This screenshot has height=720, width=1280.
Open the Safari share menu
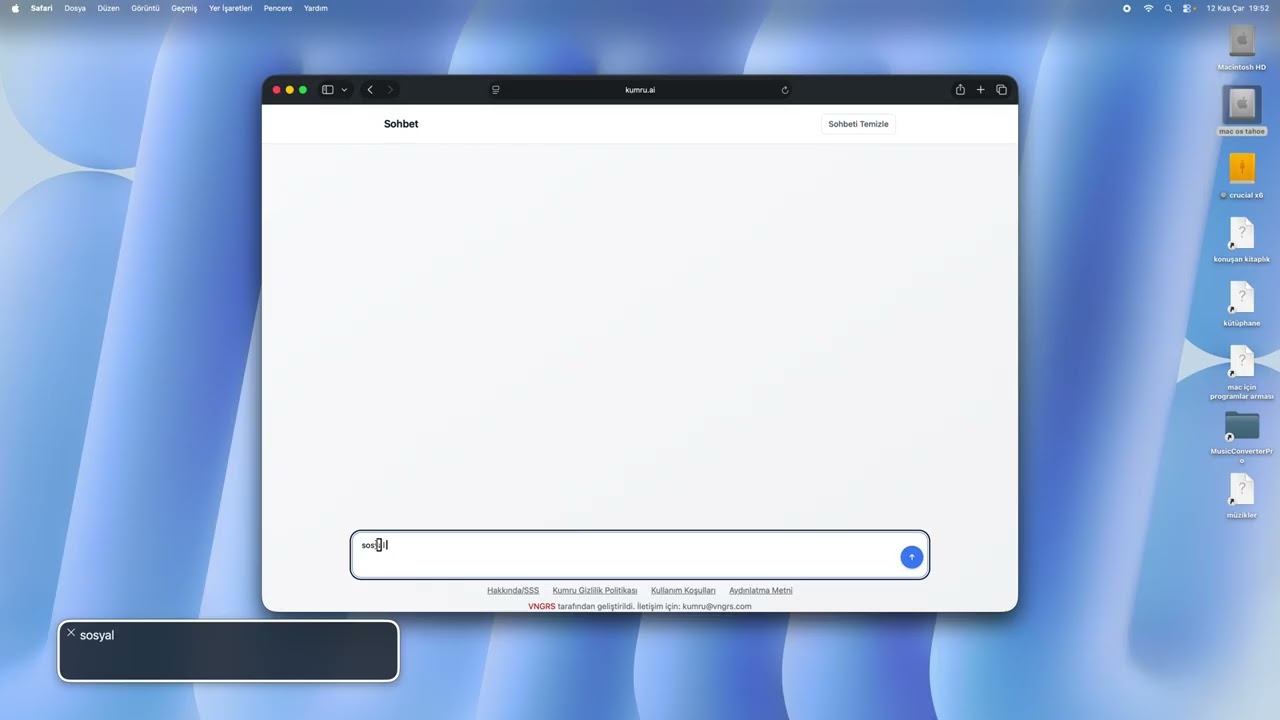960,90
